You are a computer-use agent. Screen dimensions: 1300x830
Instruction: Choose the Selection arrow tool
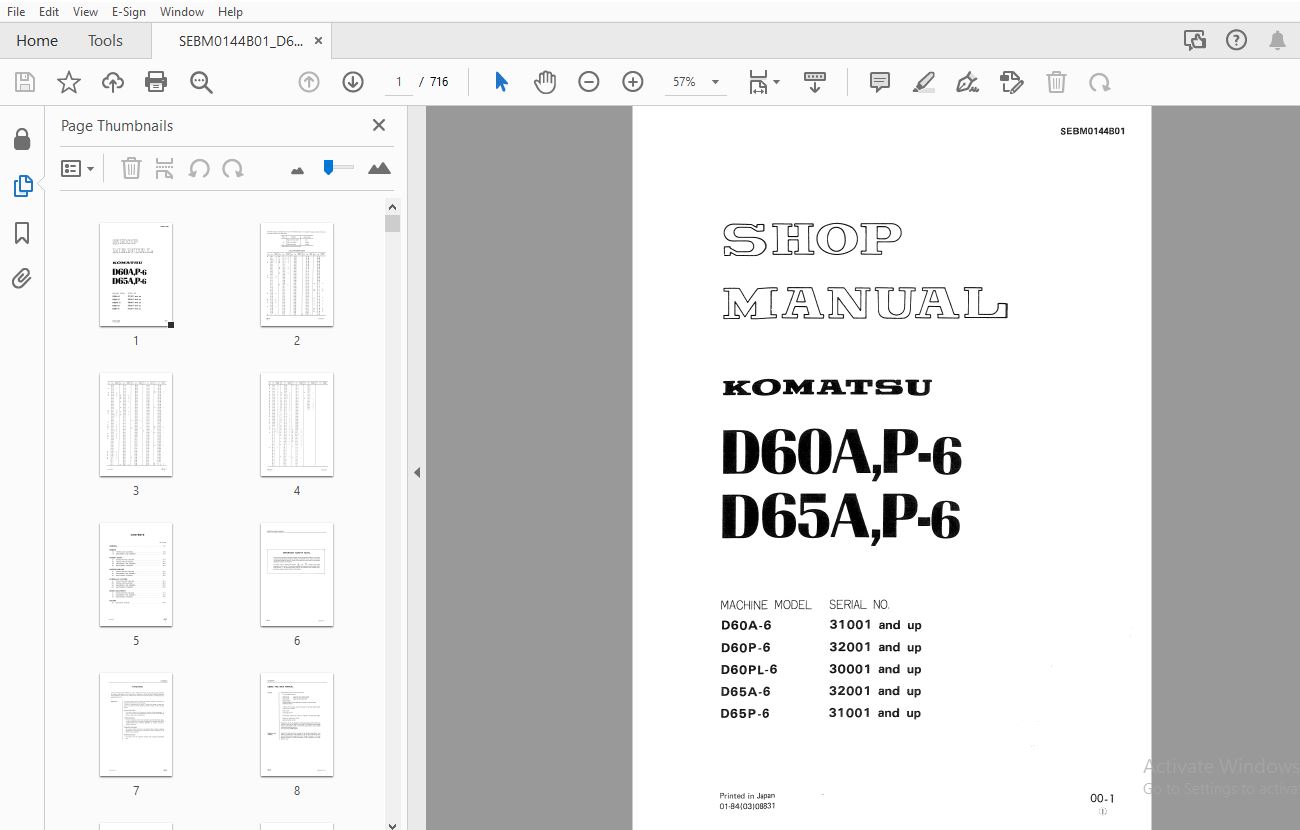pyautogui.click(x=501, y=82)
